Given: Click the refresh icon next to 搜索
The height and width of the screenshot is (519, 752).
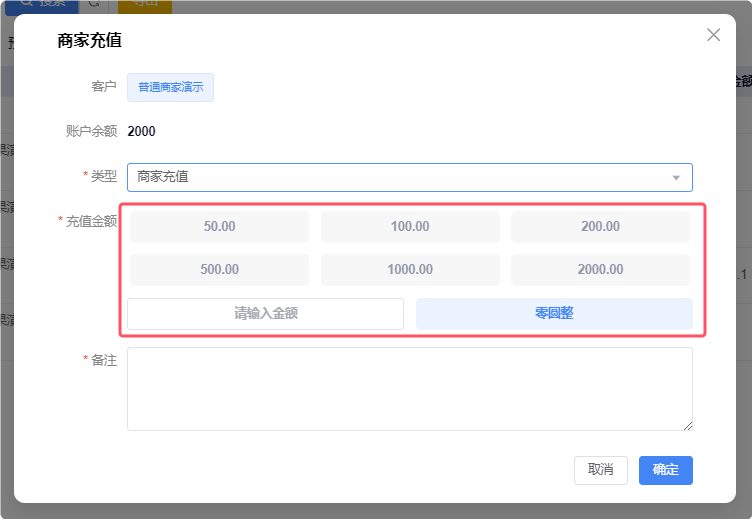Looking at the screenshot, I should (x=93, y=4).
